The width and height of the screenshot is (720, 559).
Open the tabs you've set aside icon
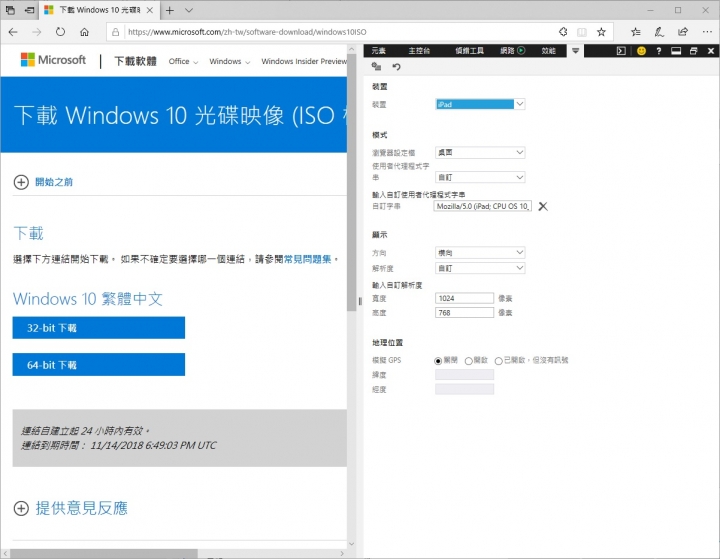click(10, 10)
